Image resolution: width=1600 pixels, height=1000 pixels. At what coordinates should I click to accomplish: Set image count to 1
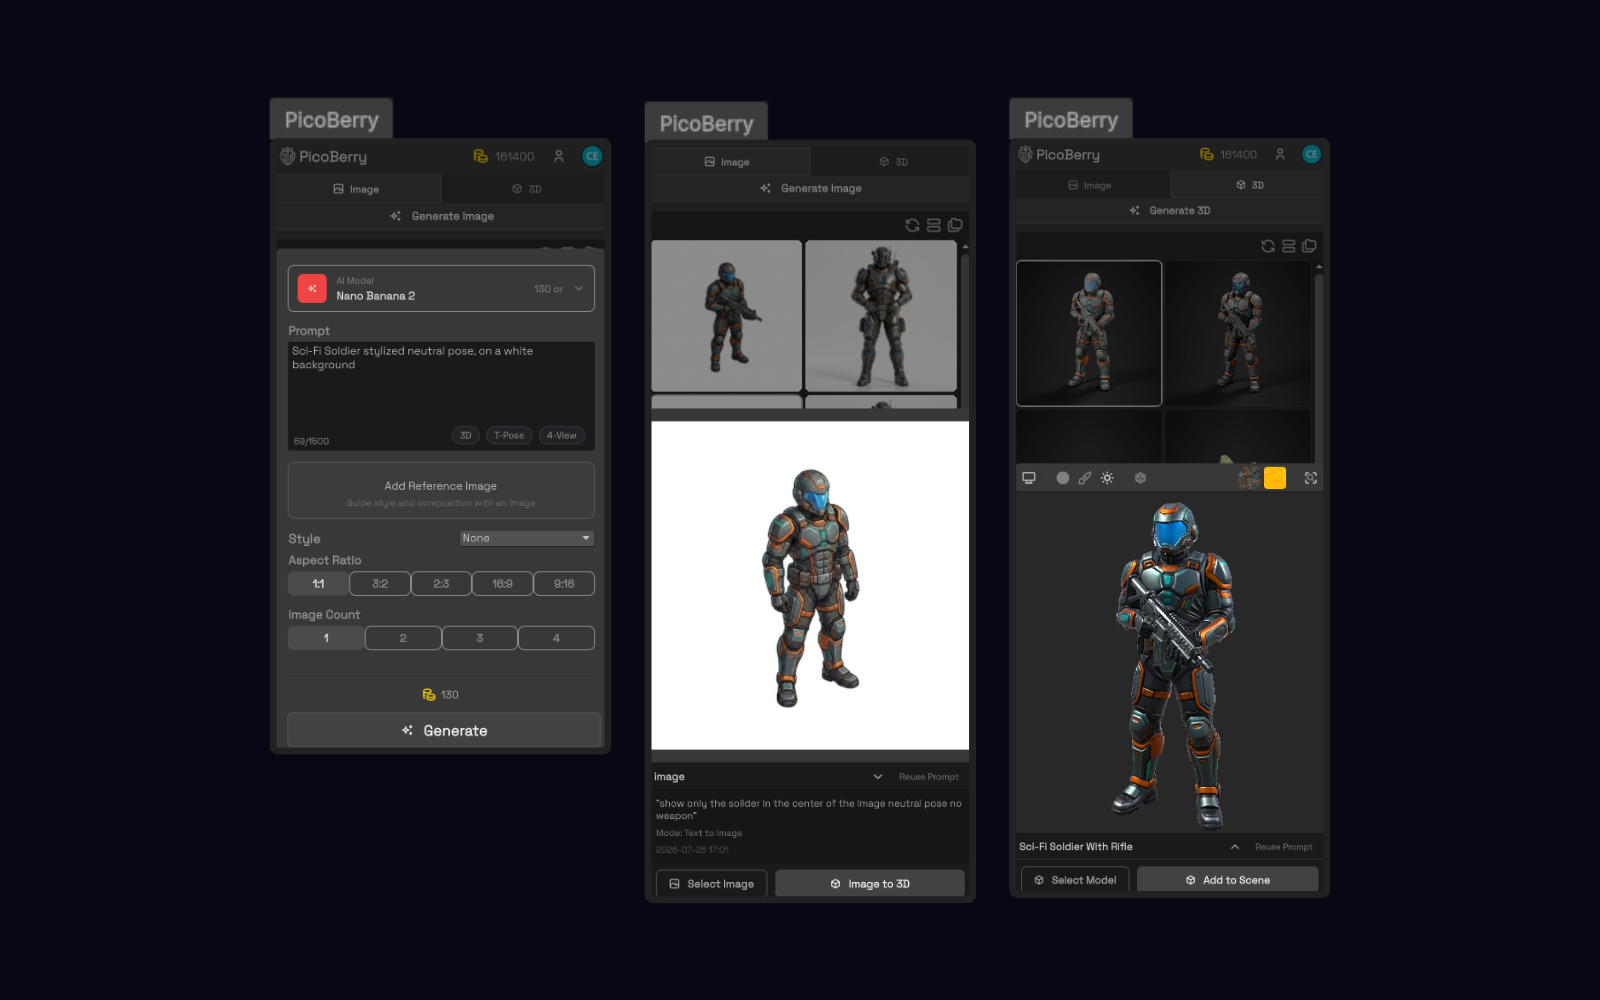(x=326, y=638)
